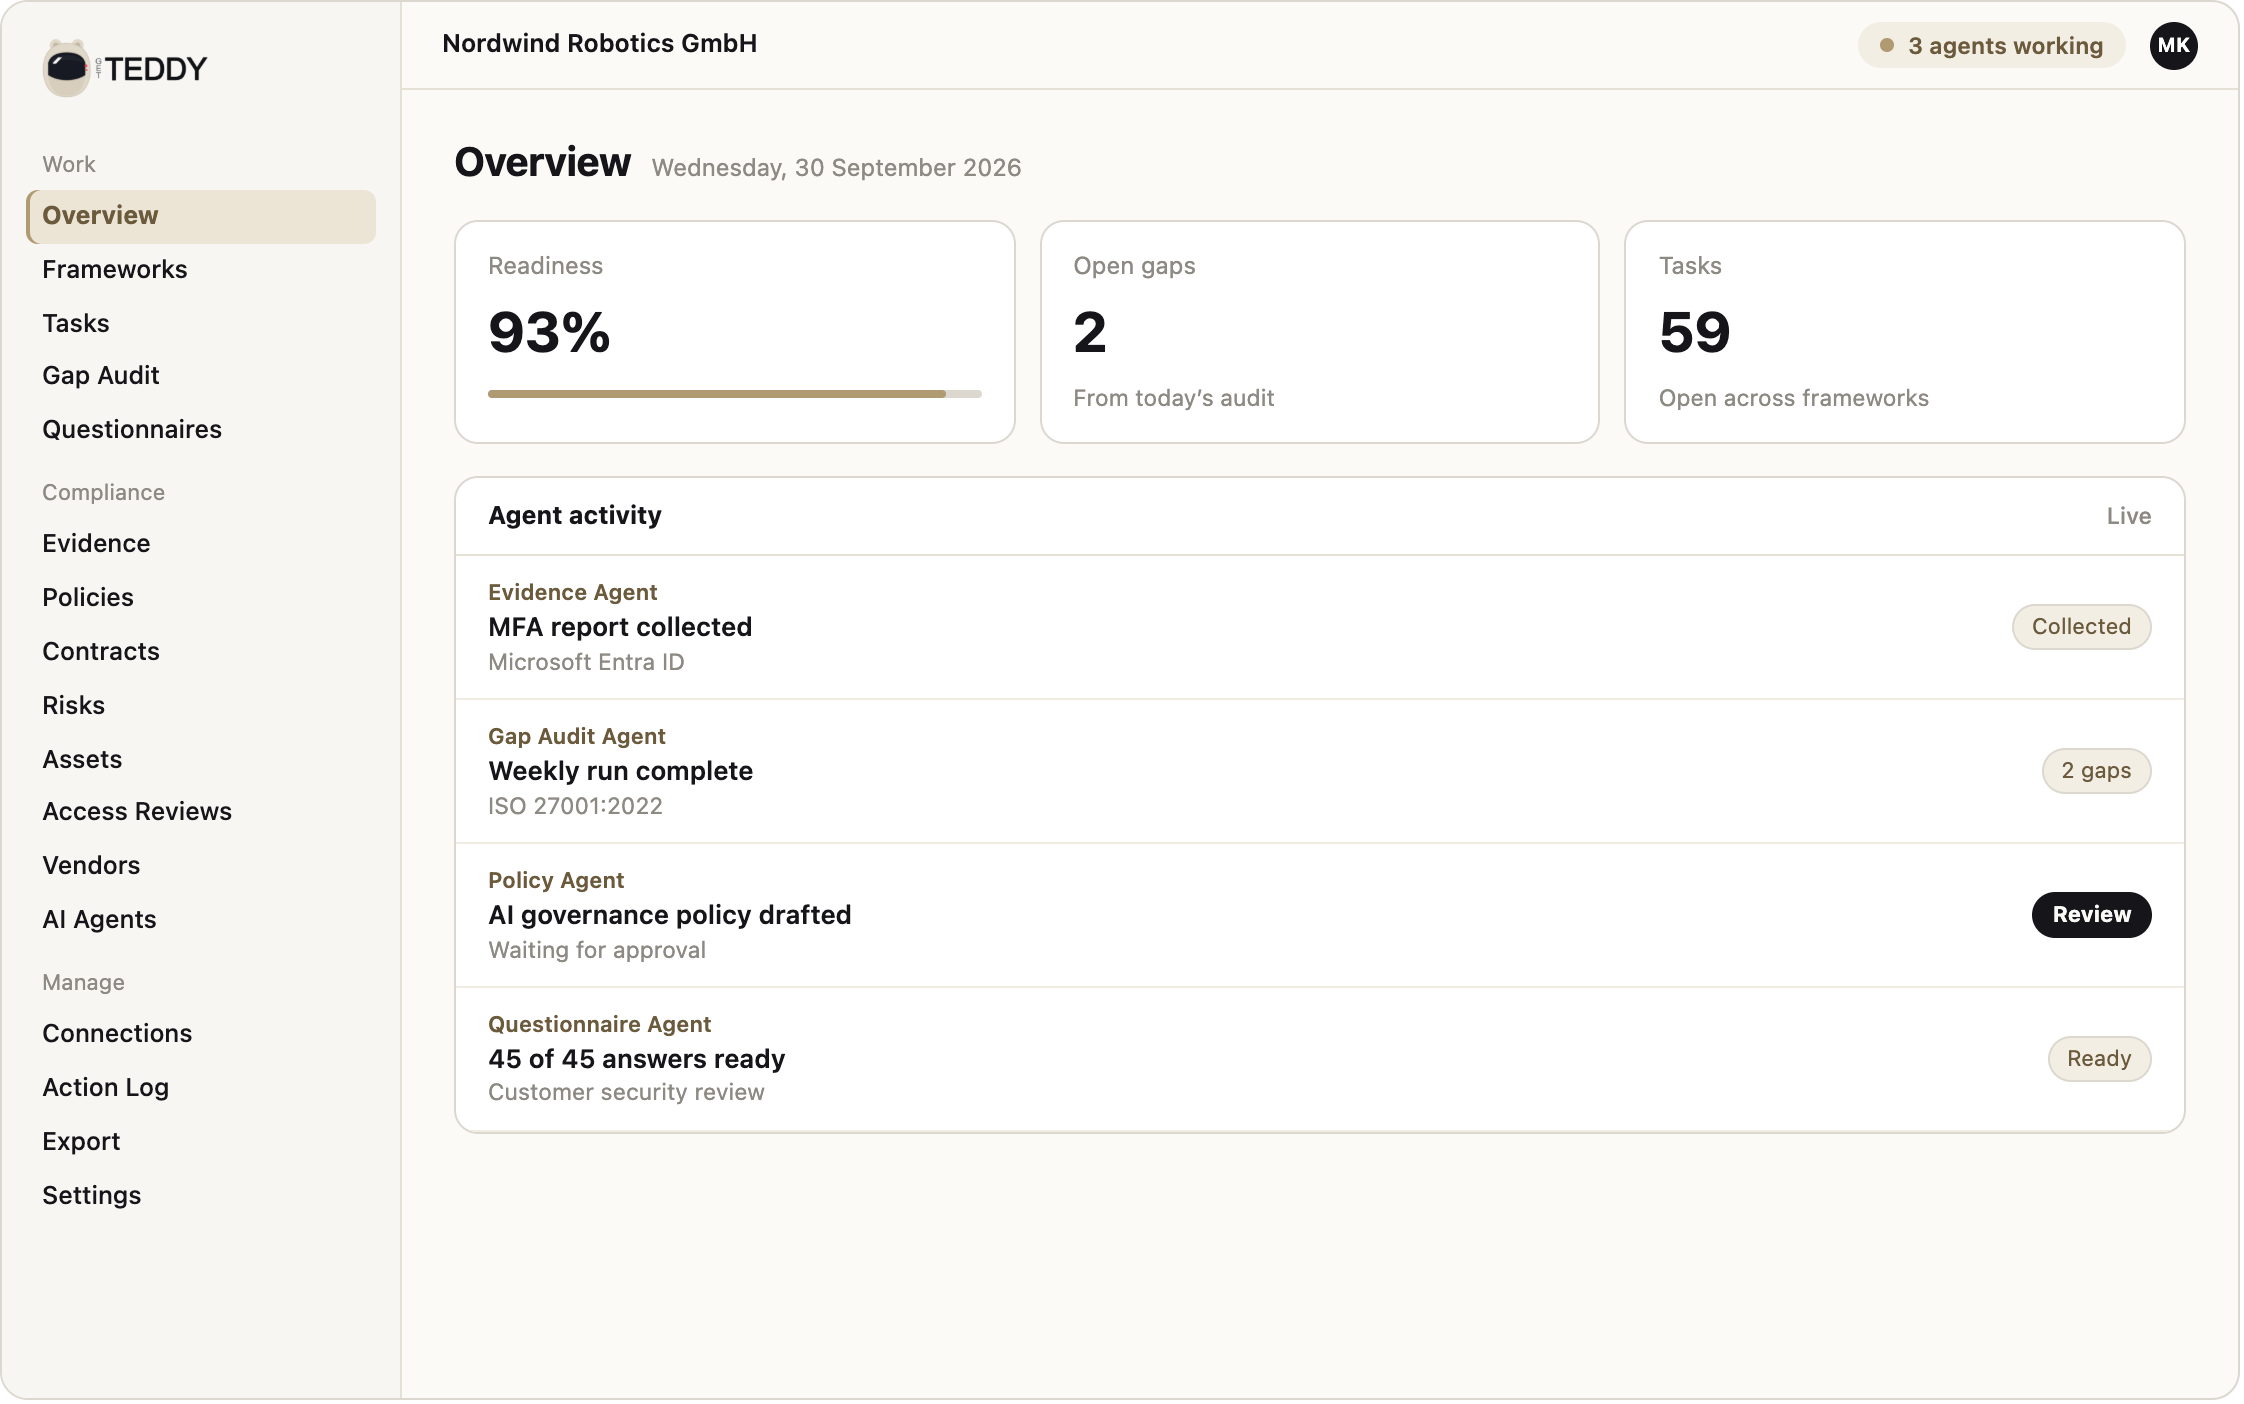Open the Export page
2244x1404 pixels.
pyautogui.click(x=81, y=1141)
